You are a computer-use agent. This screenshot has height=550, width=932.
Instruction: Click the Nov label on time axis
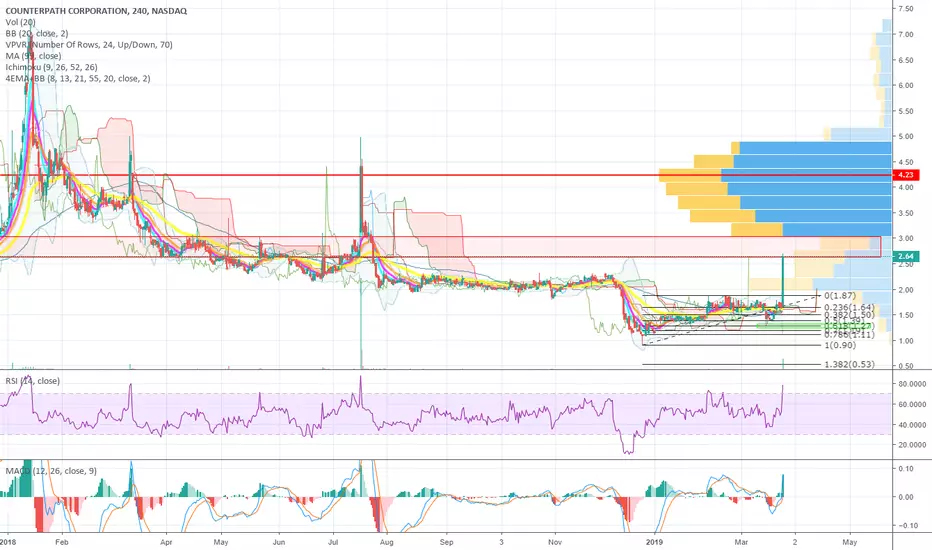[555, 542]
